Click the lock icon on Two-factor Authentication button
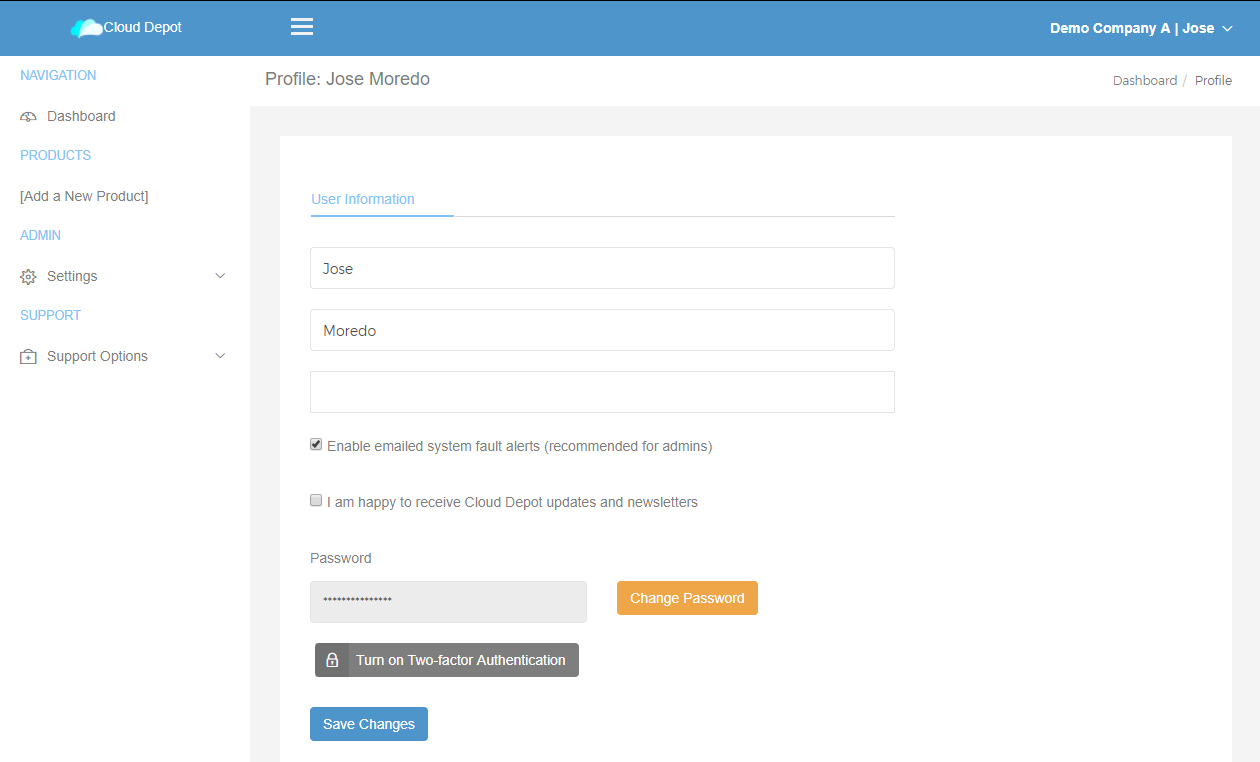 [332, 659]
